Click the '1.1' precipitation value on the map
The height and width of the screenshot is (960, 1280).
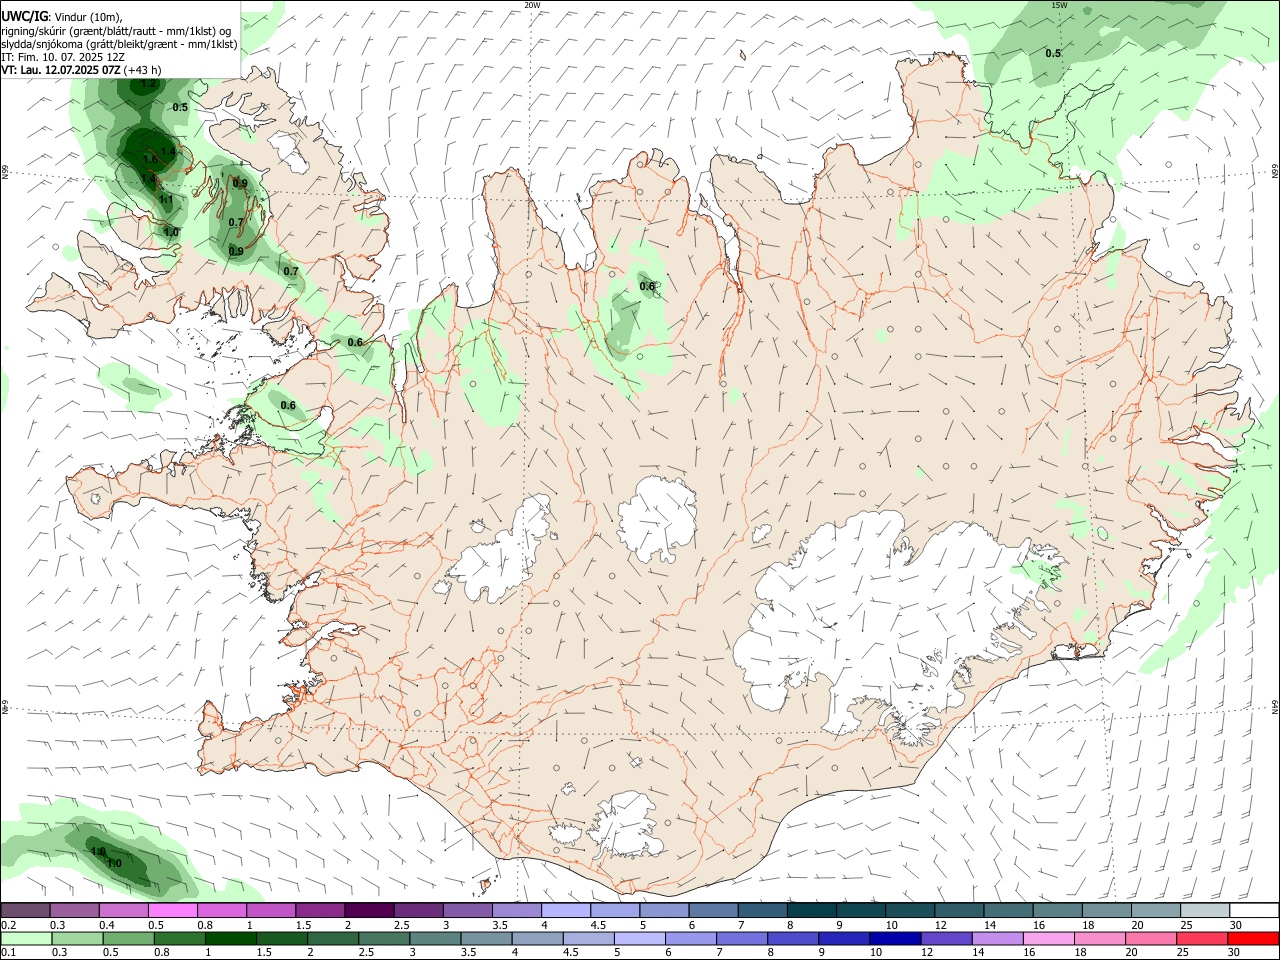click(166, 199)
